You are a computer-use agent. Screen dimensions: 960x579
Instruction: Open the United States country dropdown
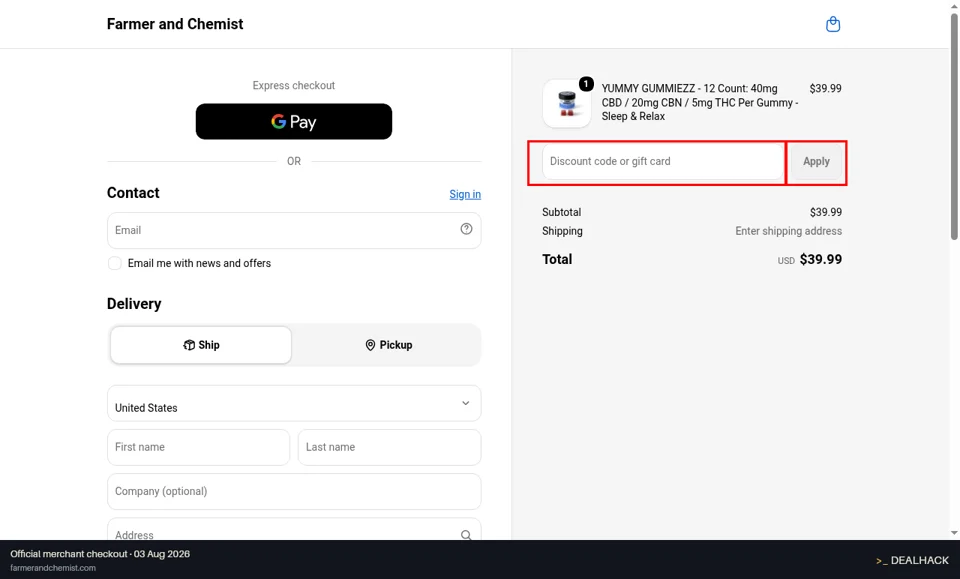294,403
